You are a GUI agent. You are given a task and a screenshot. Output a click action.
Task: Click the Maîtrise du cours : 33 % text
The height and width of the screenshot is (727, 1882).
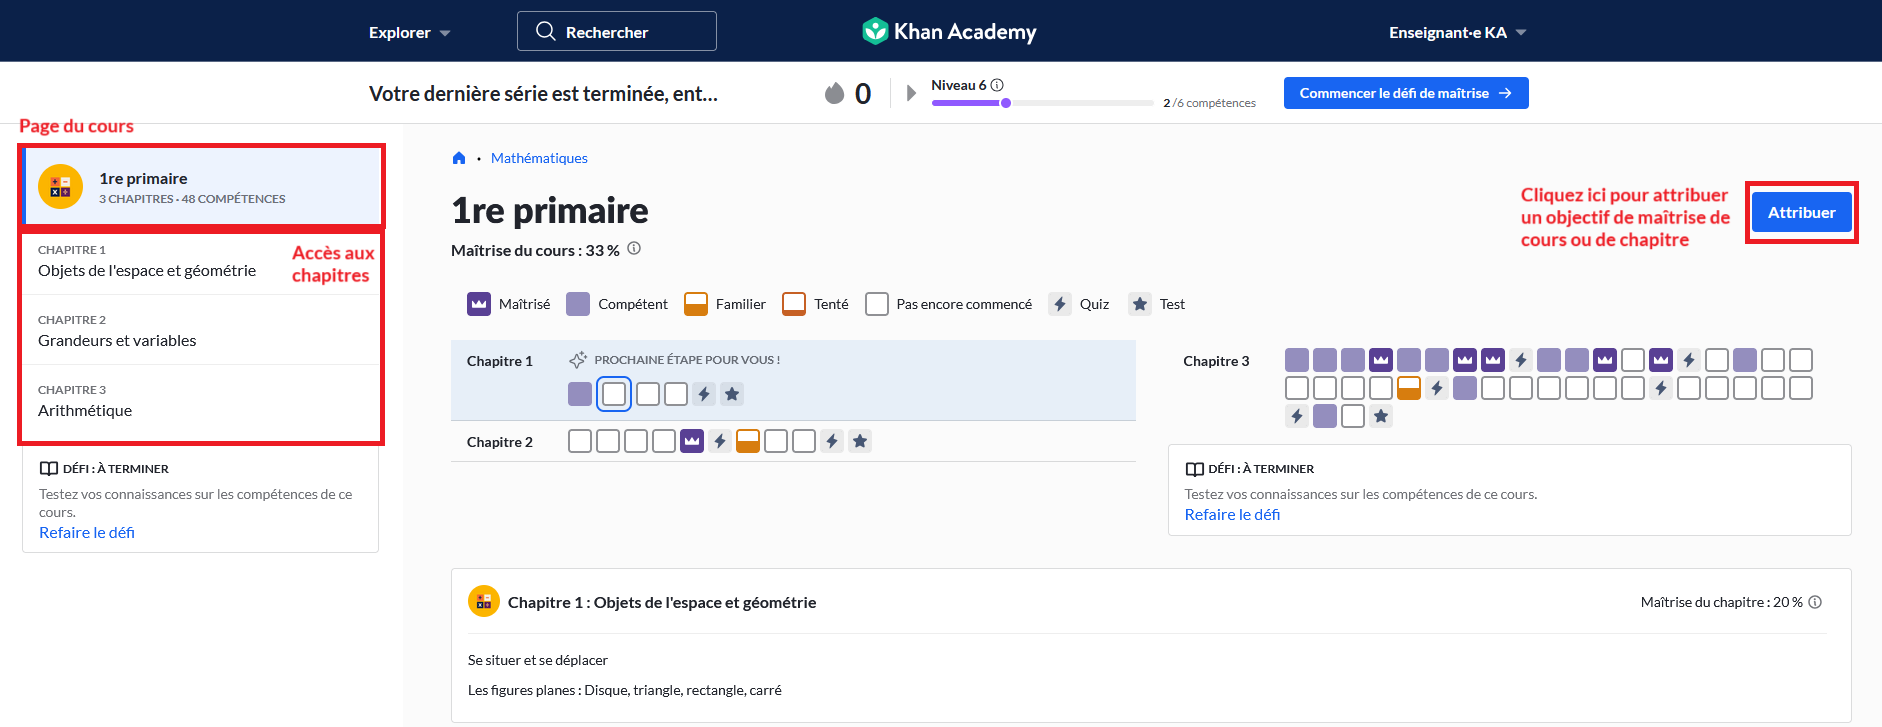[535, 250]
